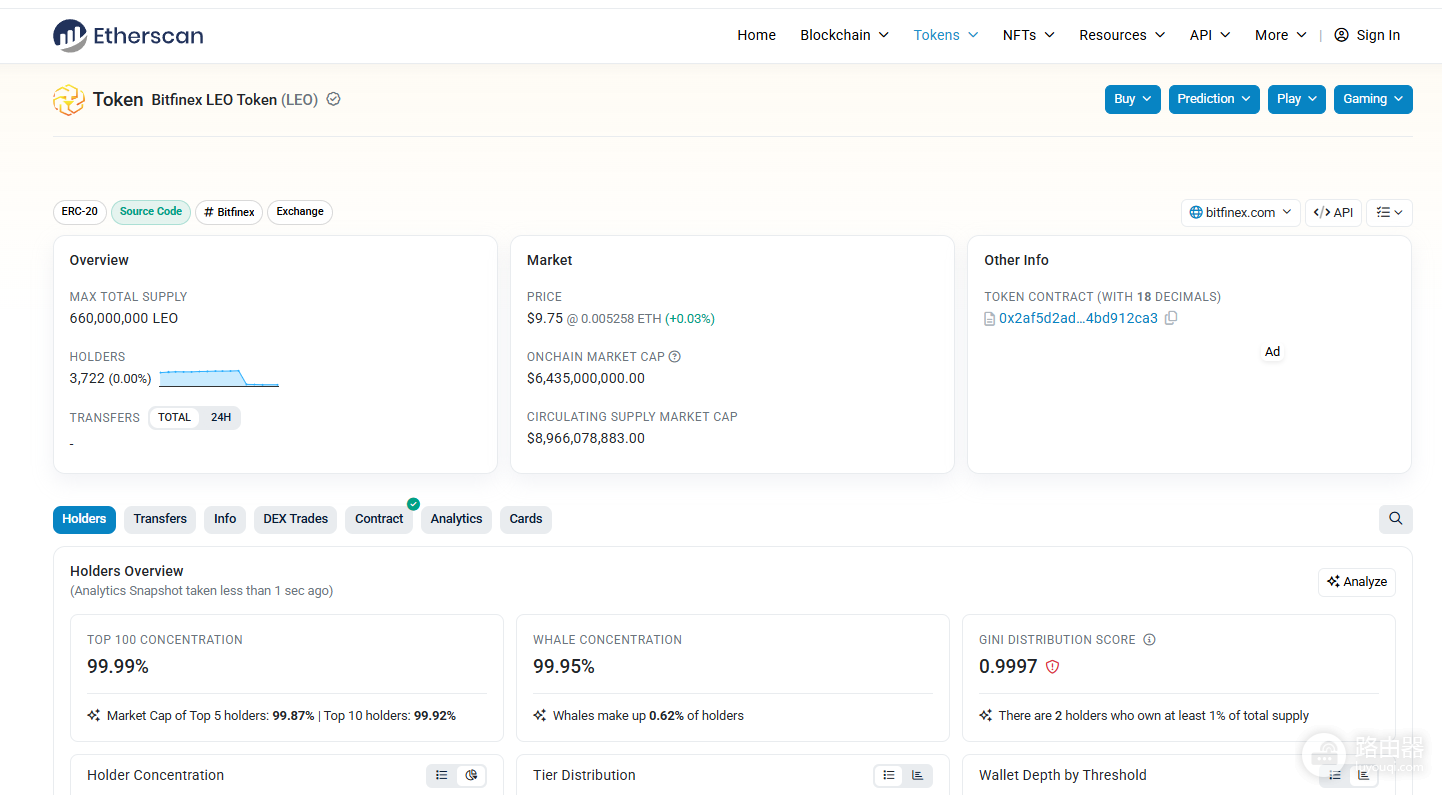Image resolution: width=1442 pixels, height=795 pixels.
Task: Switch to the DEX Trades tab
Action: [296, 519]
